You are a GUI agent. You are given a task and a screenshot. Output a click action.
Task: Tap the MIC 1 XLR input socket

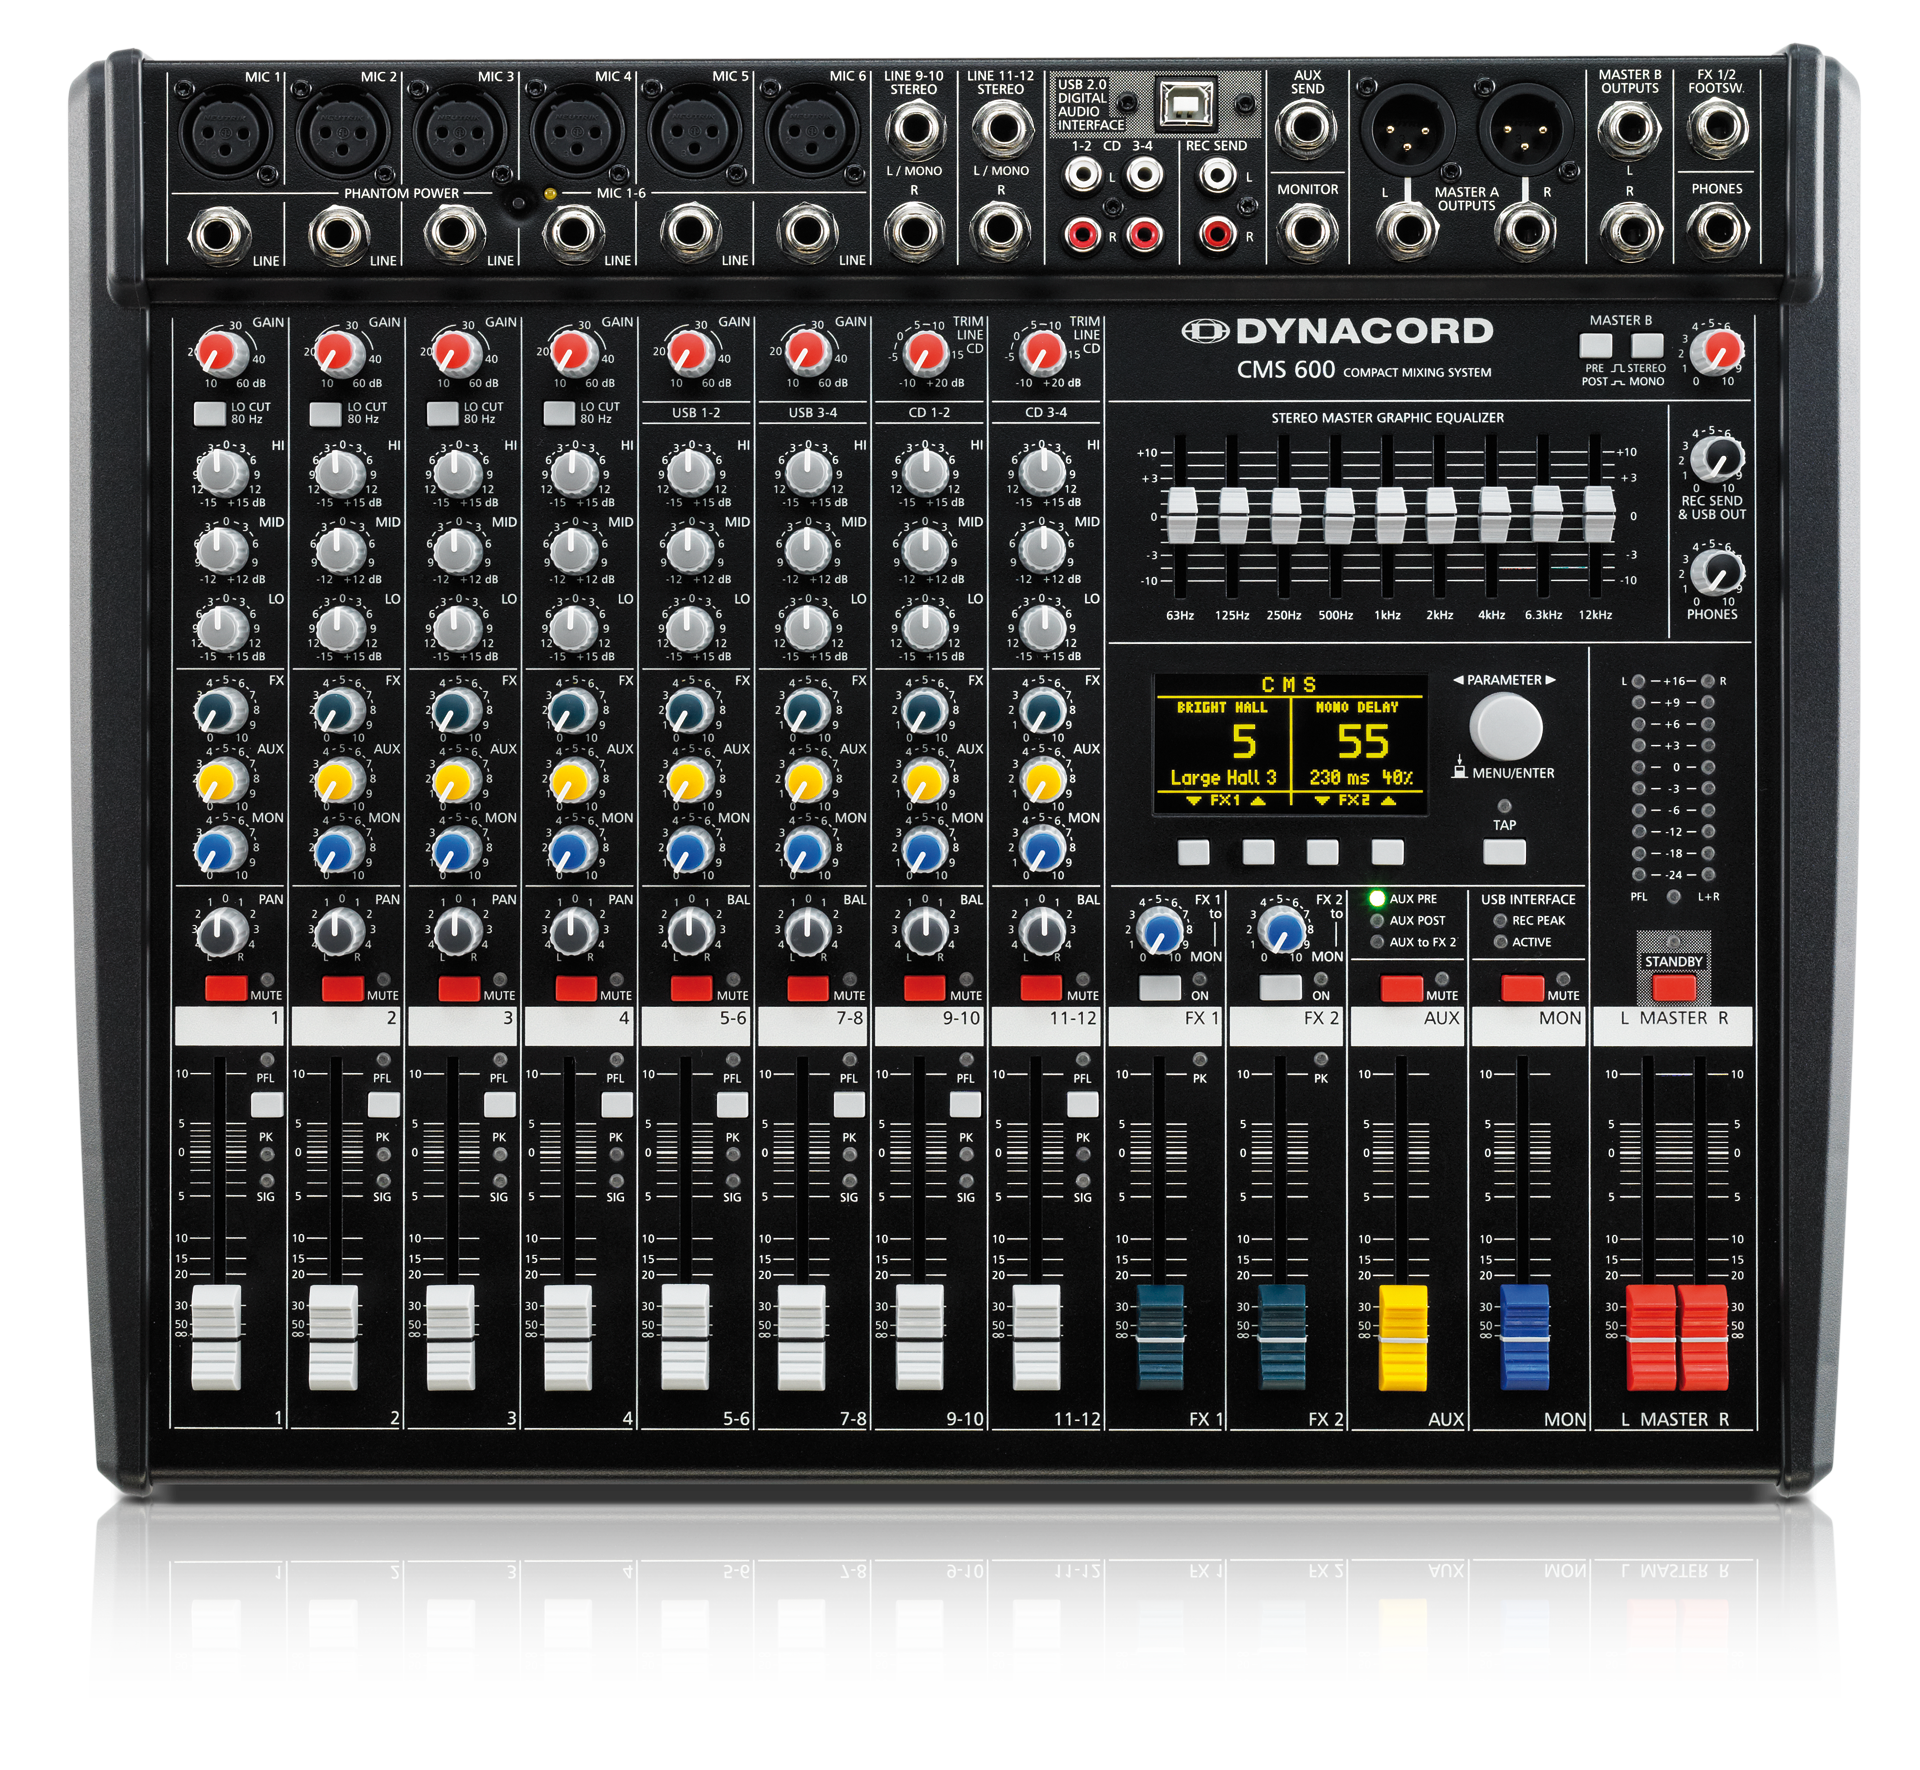(x=226, y=132)
